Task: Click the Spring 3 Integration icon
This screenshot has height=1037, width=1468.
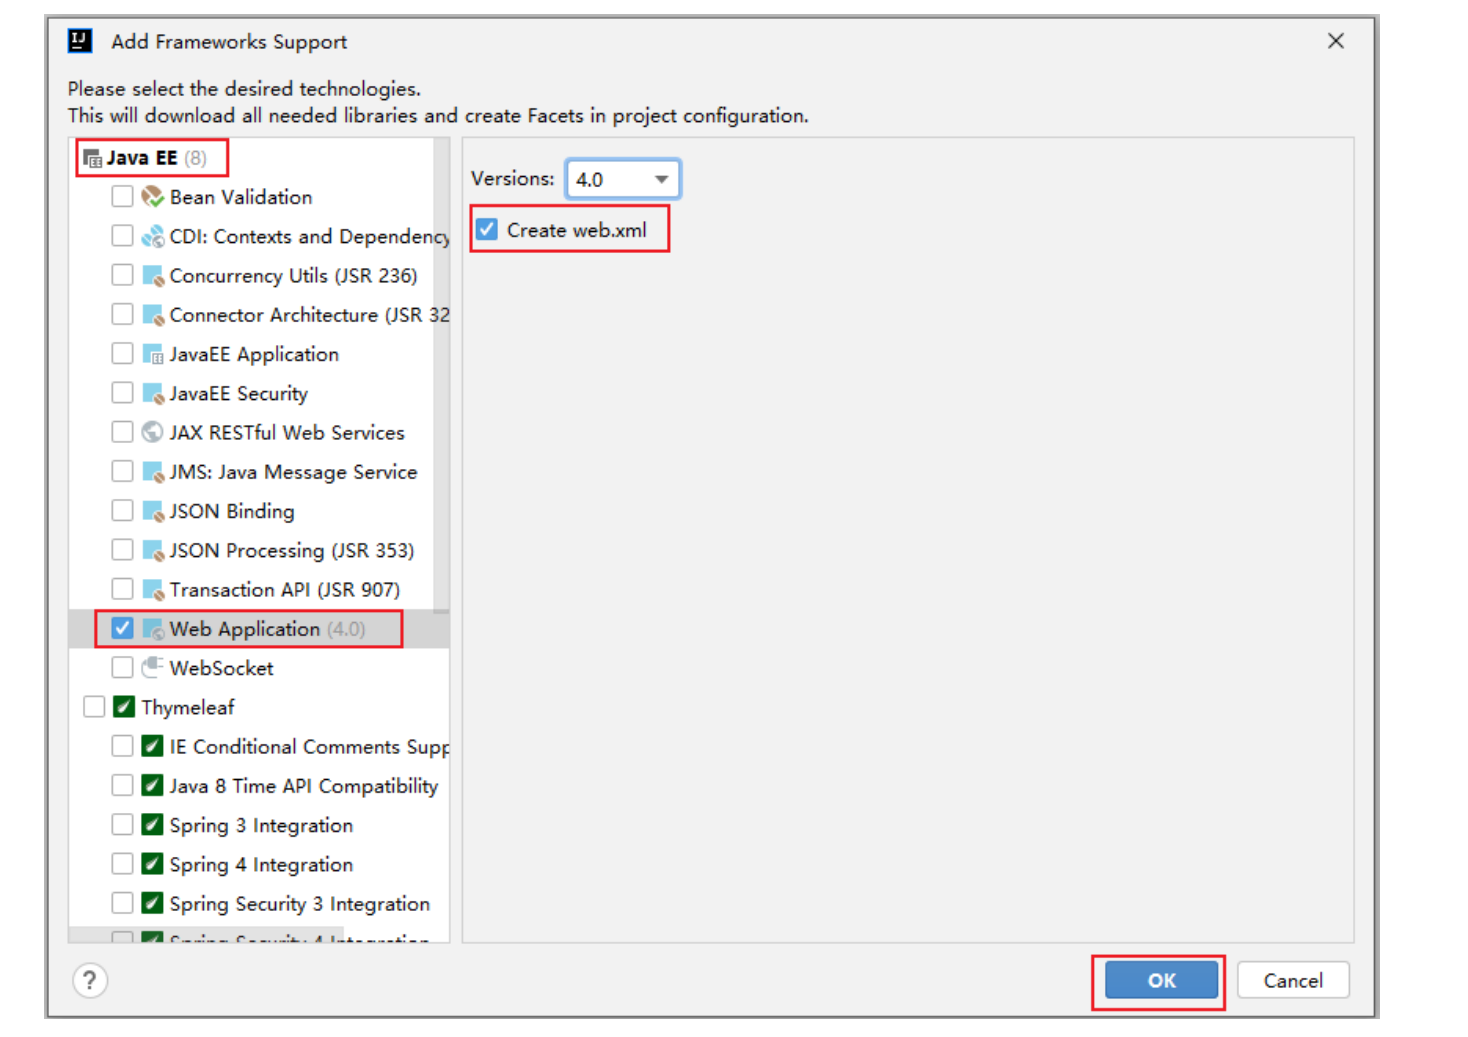Action: point(152,824)
